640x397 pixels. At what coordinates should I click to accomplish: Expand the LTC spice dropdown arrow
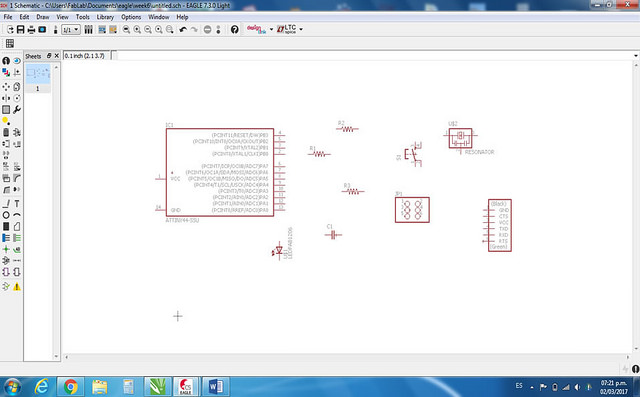301,29
